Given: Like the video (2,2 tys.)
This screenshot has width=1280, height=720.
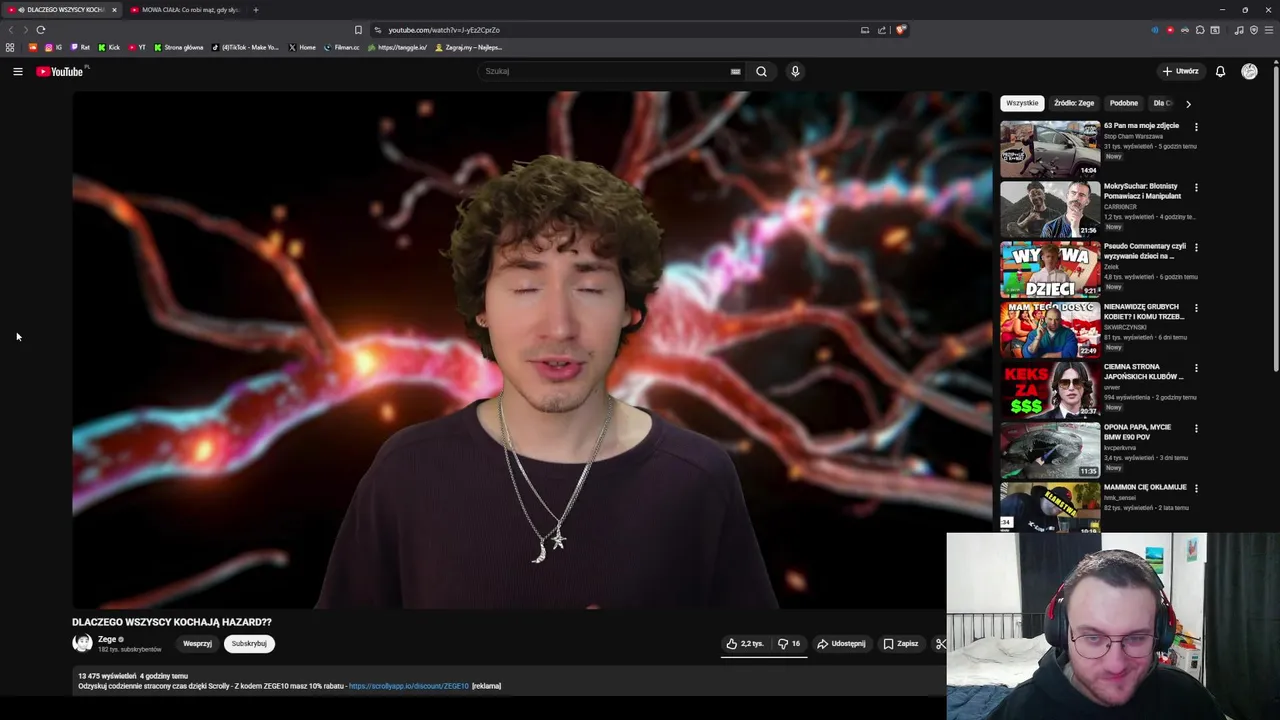Looking at the screenshot, I should coord(745,644).
